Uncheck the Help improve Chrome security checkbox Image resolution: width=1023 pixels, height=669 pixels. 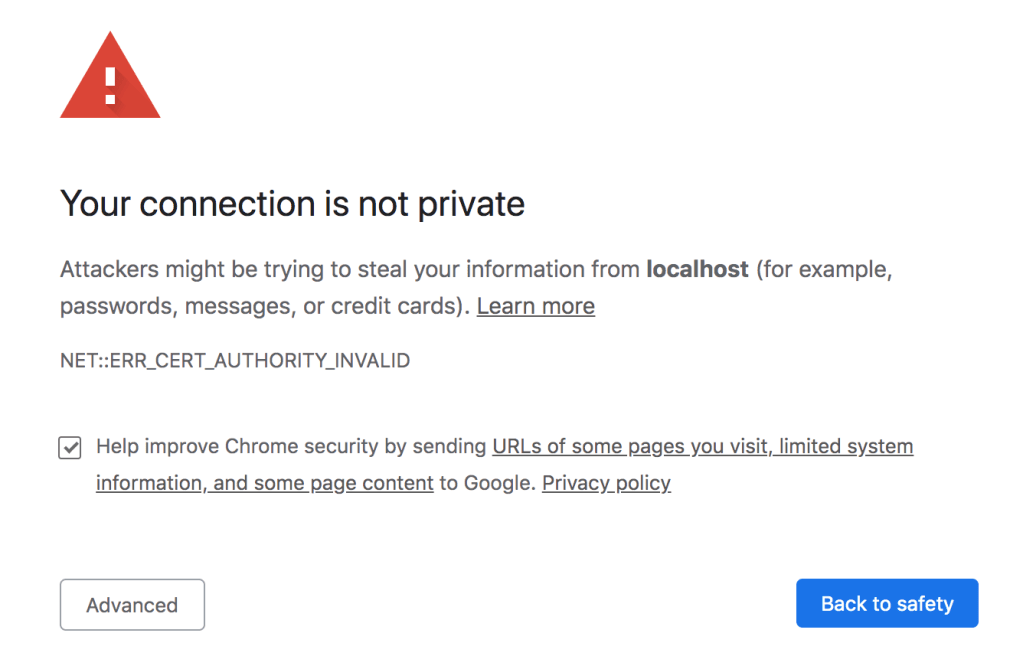pyautogui.click(x=69, y=447)
